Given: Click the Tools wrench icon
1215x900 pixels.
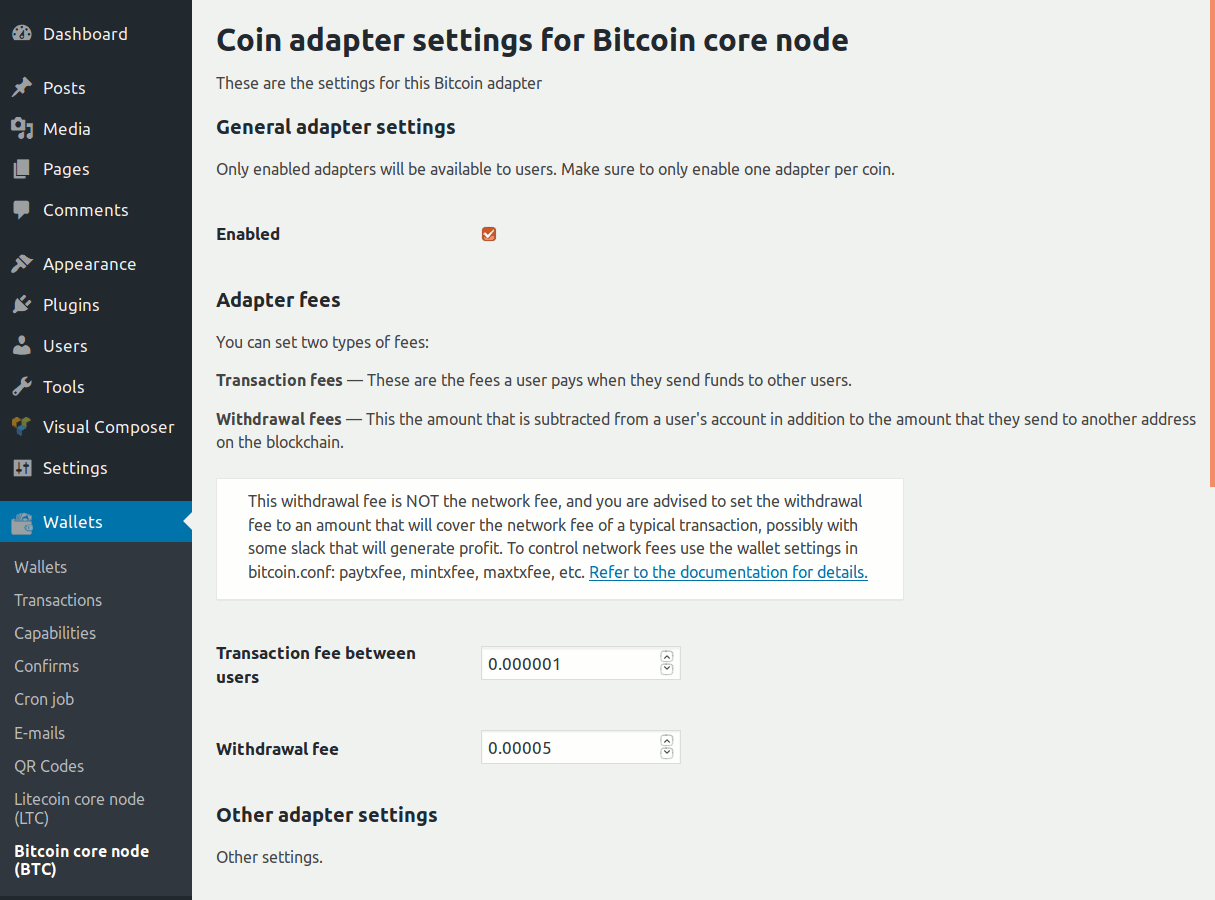Looking at the screenshot, I should click(22, 387).
